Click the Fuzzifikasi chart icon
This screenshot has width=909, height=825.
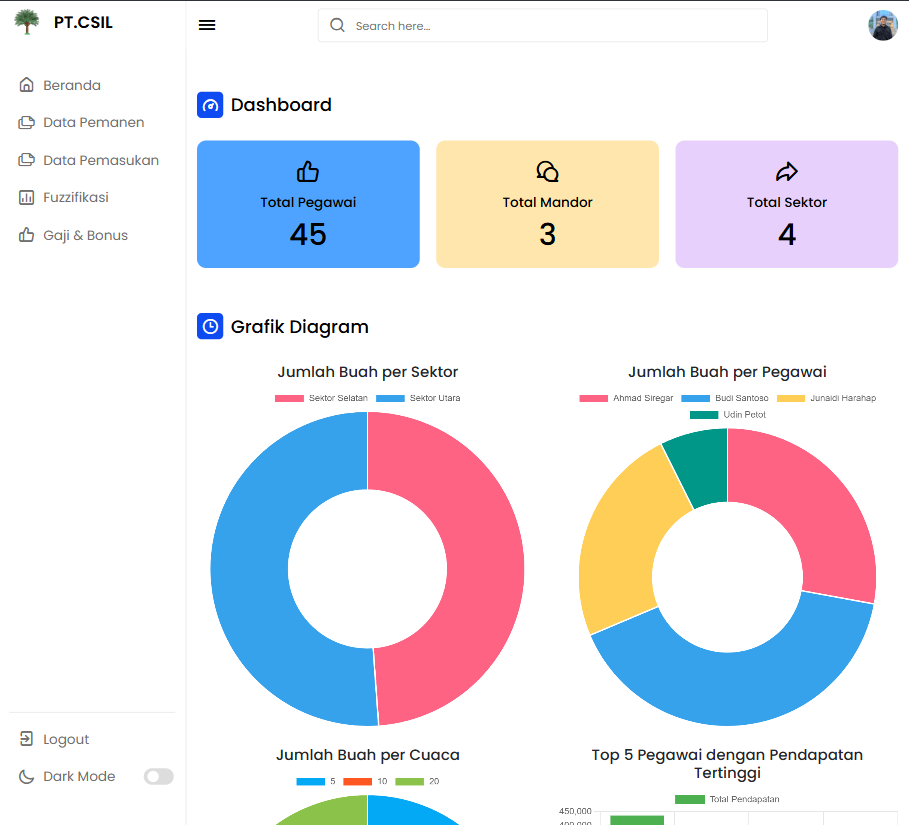click(x=26, y=198)
